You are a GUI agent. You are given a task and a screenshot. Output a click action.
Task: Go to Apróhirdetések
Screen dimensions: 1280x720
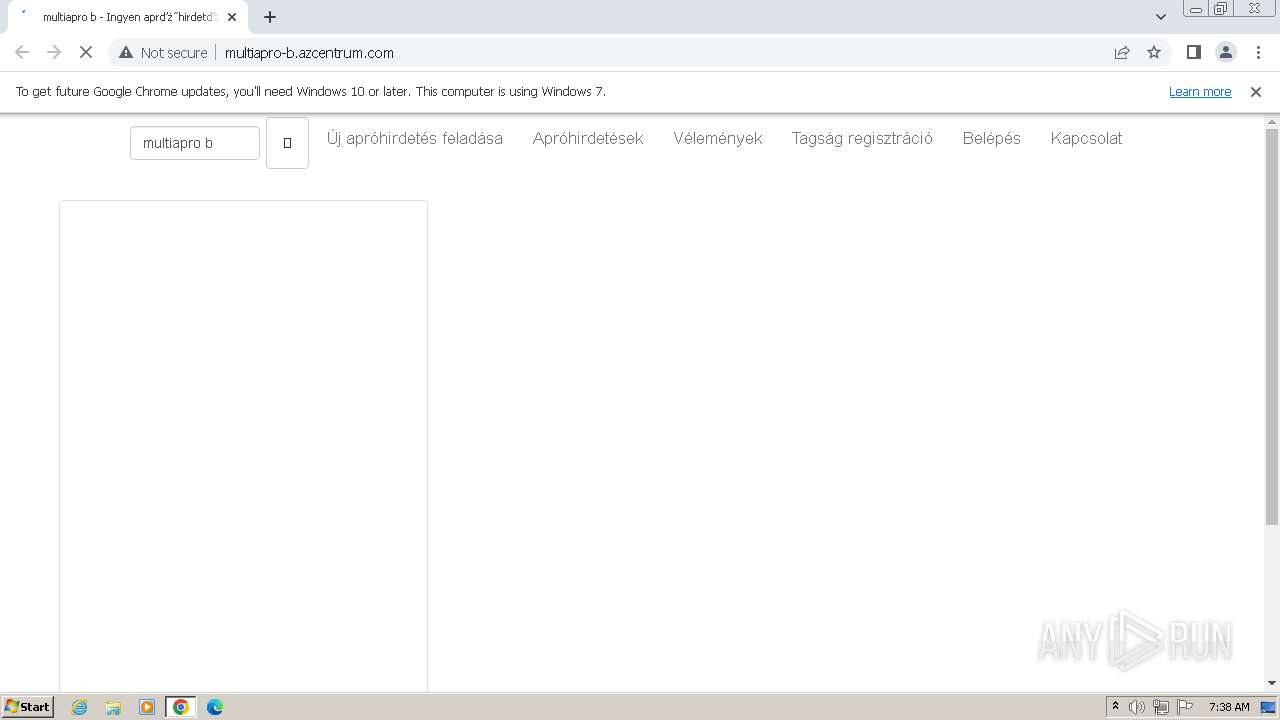click(588, 138)
